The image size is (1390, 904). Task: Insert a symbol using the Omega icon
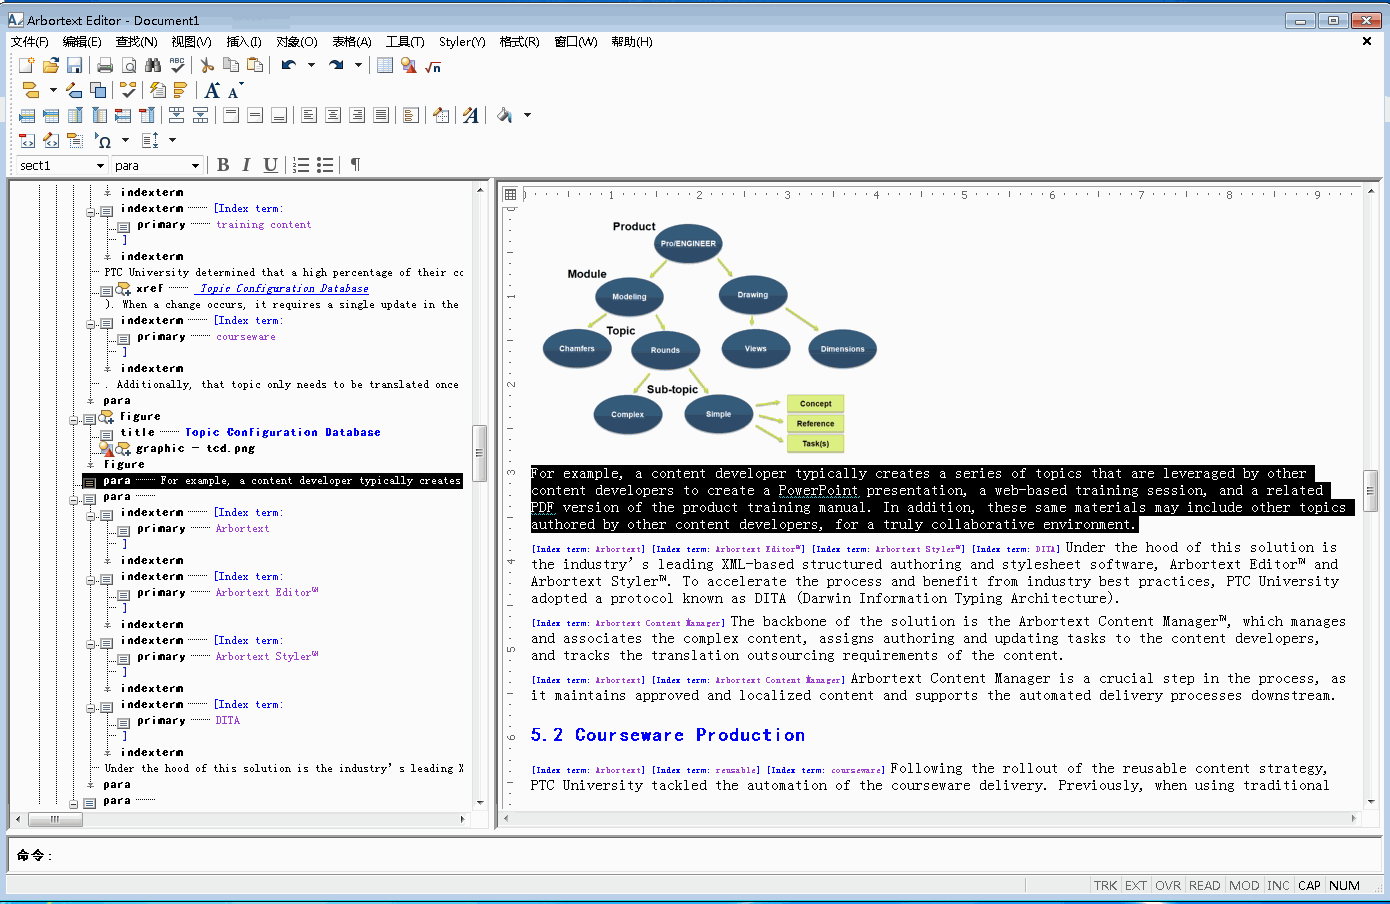pos(103,140)
